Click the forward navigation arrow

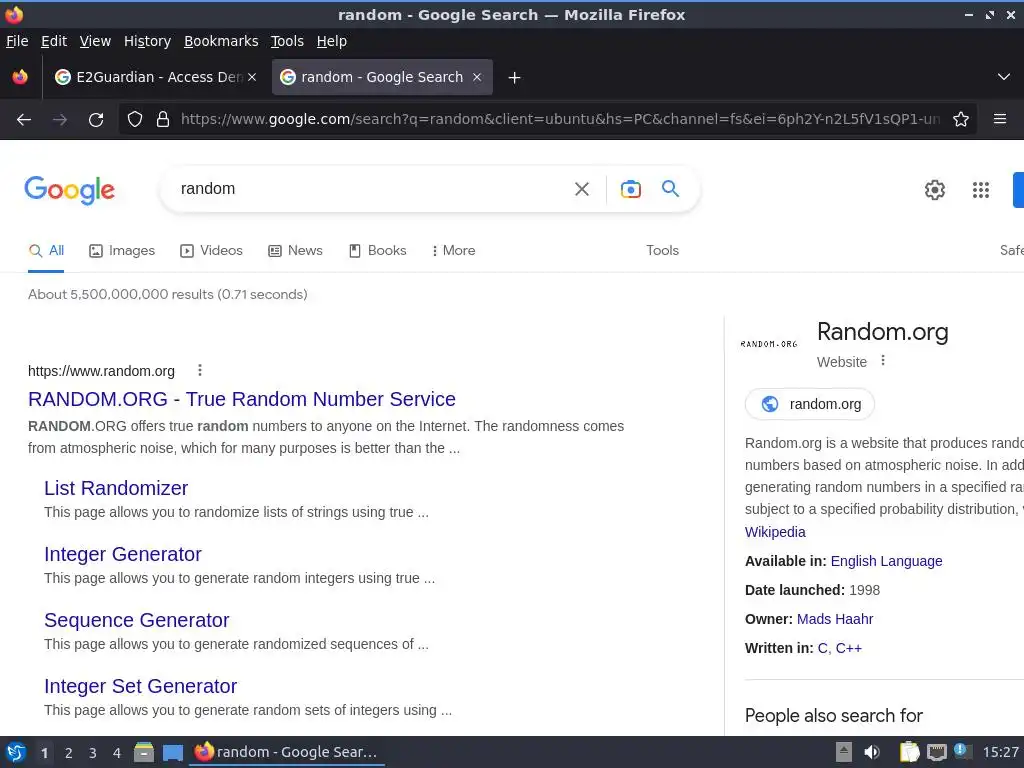click(x=60, y=120)
